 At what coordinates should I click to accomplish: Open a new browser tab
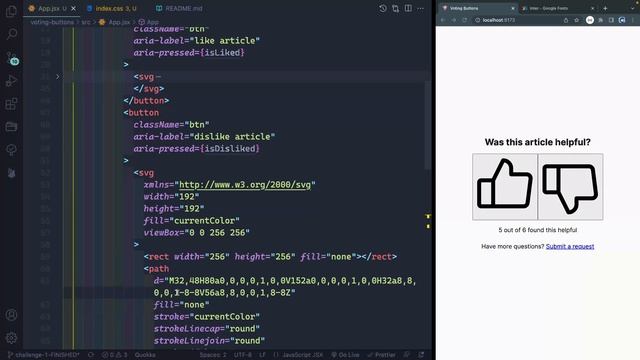tap(605, 8)
